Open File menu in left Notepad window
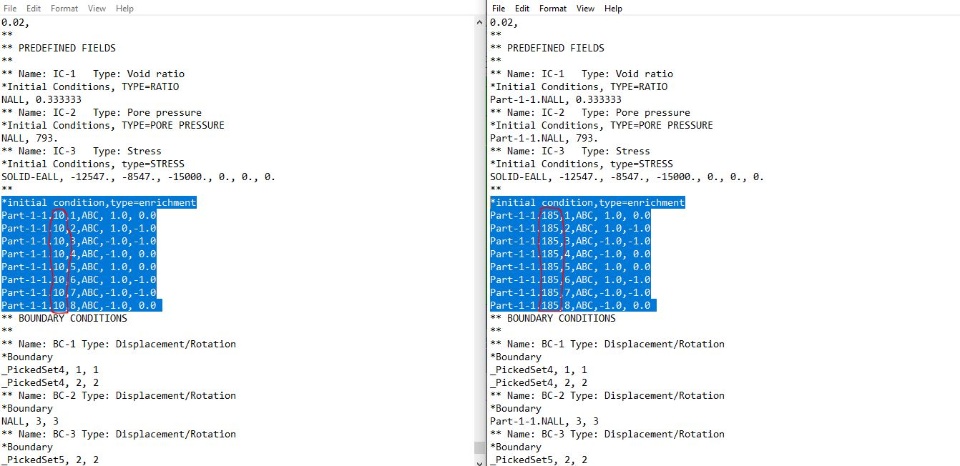 pyautogui.click(x=10, y=9)
